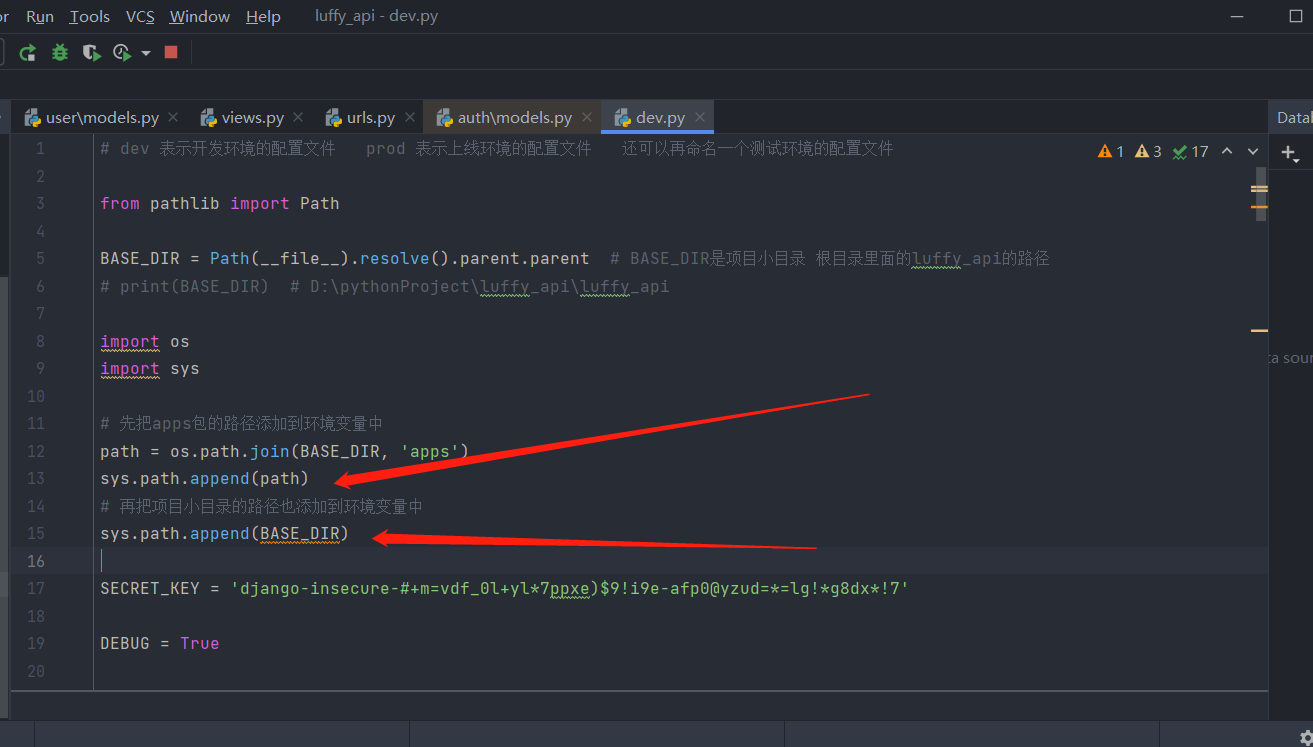
Task: Stop the running process with the red square
Action: (171, 52)
